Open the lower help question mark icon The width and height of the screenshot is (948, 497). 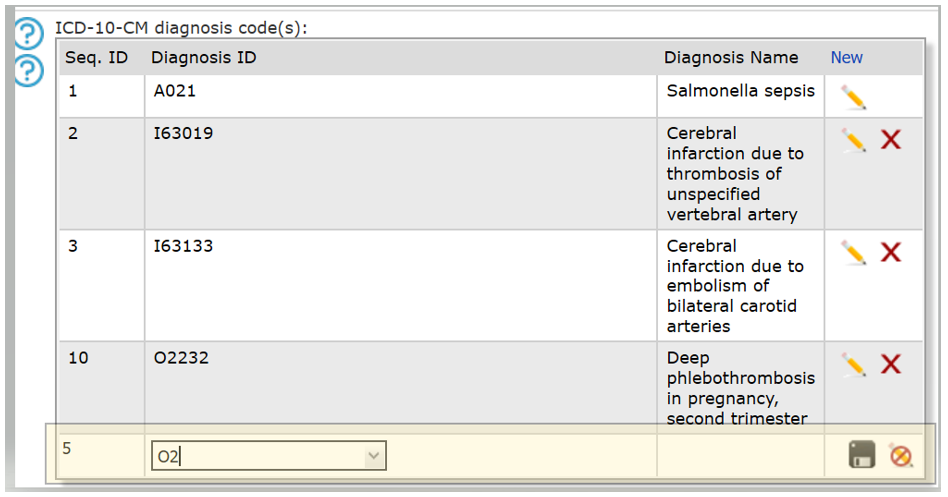click(x=28, y=71)
